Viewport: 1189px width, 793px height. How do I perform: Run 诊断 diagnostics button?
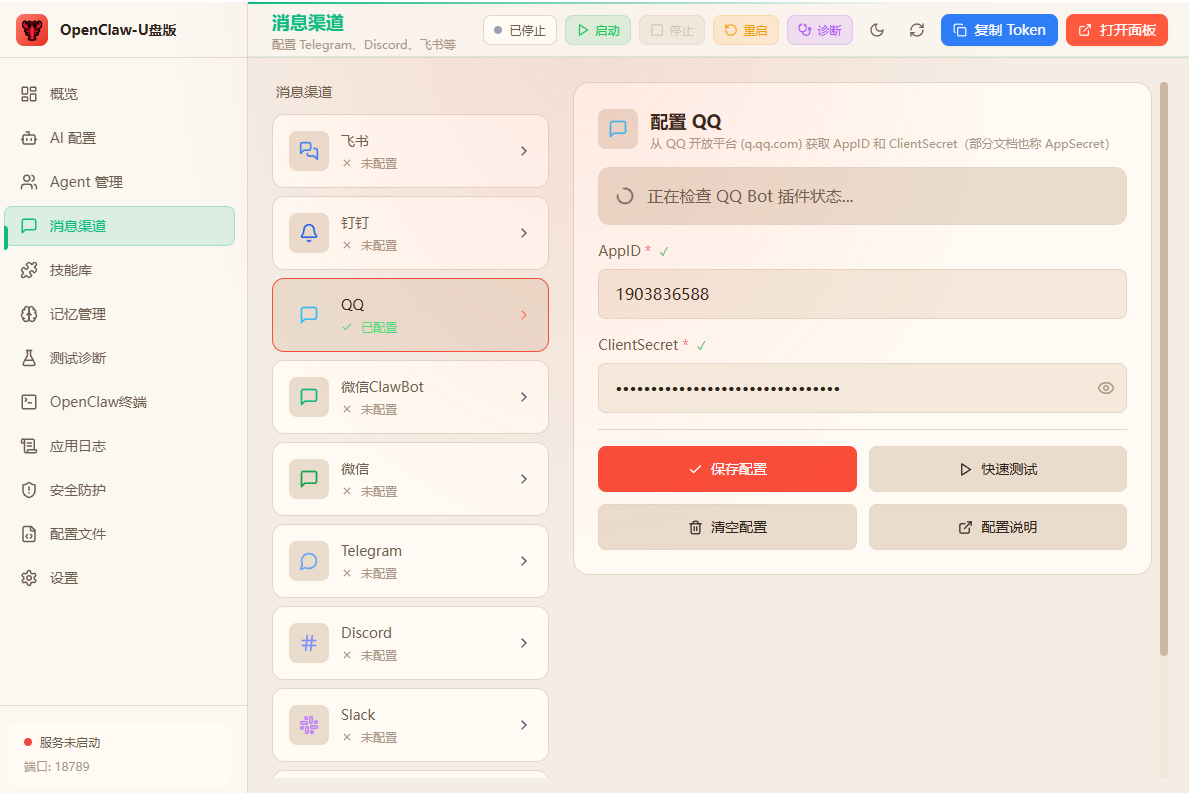[820, 30]
